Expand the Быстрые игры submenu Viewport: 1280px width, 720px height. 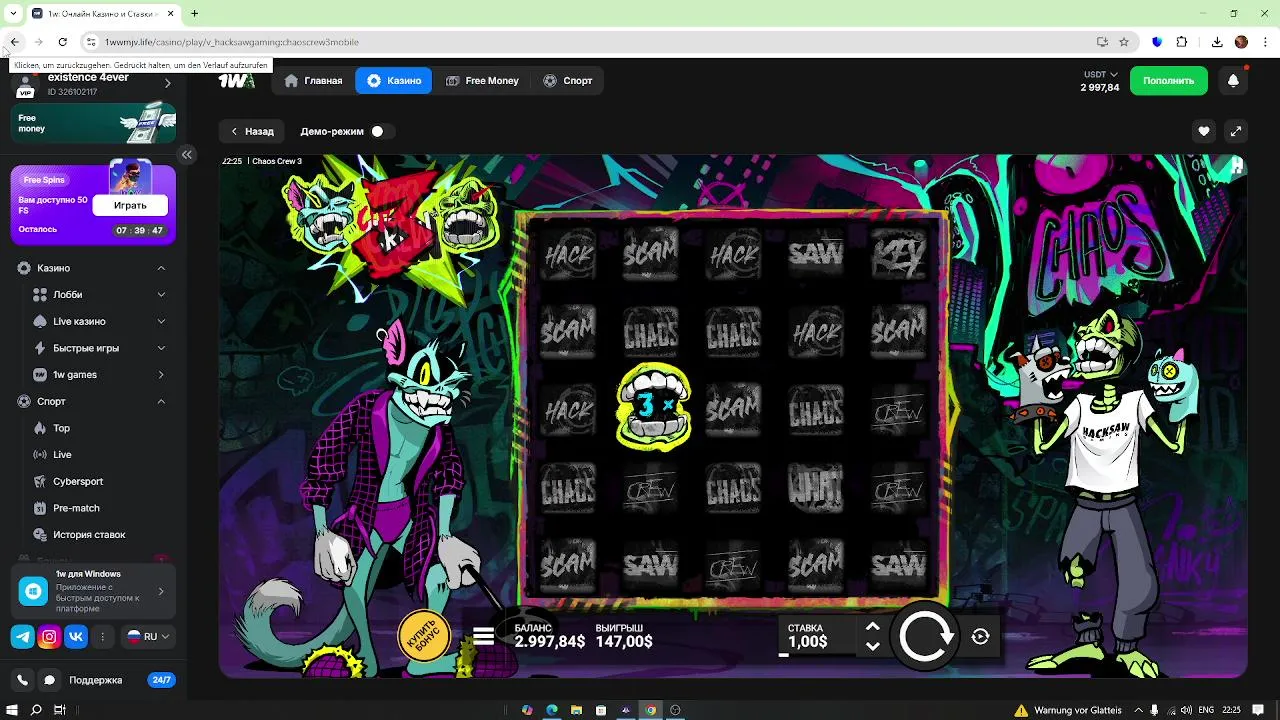pyautogui.click(x=161, y=348)
